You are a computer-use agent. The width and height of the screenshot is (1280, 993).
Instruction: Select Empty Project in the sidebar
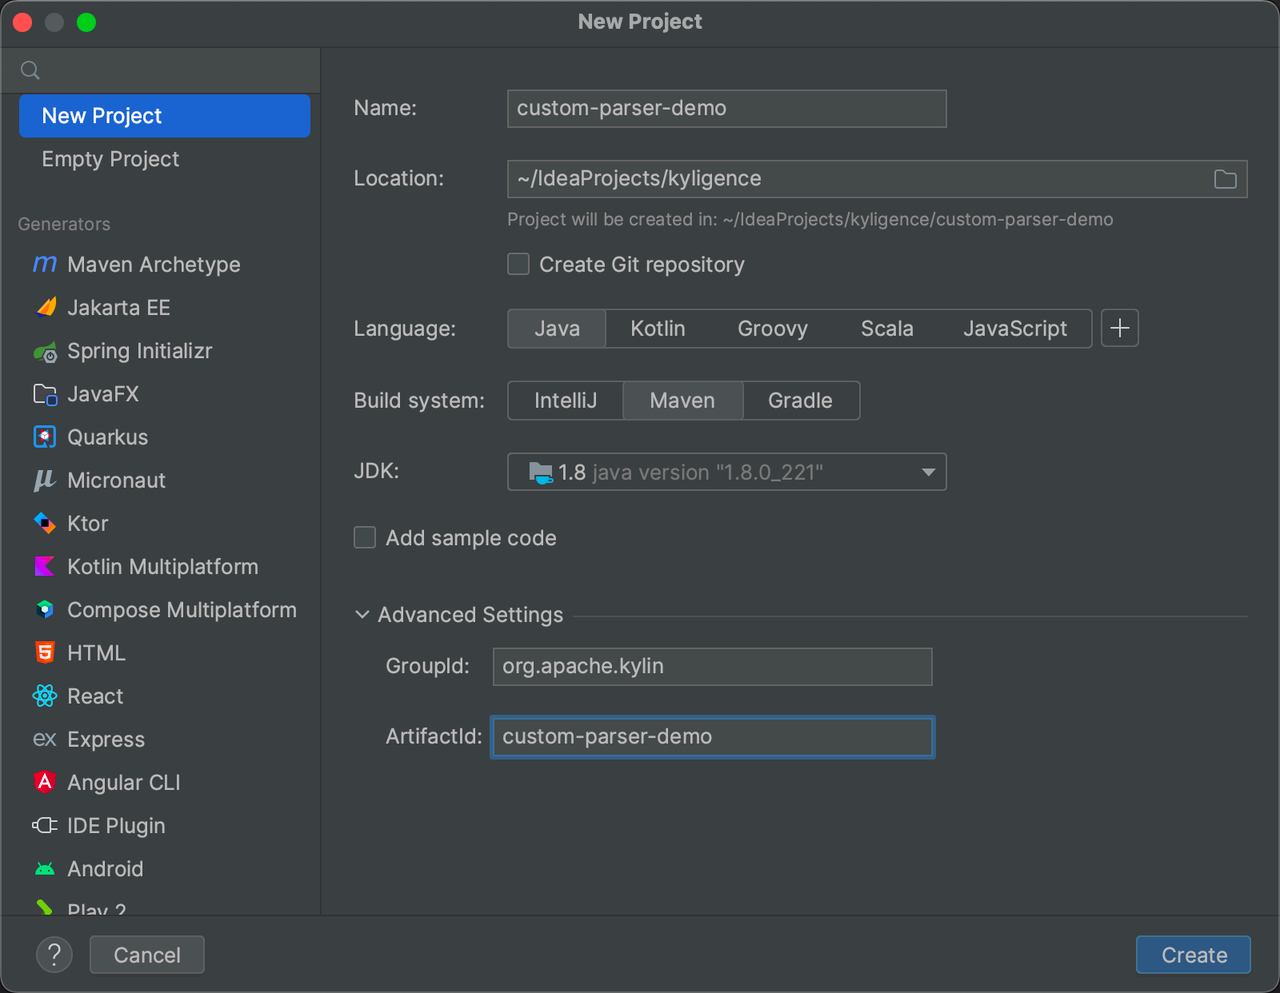tap(110, 159)
